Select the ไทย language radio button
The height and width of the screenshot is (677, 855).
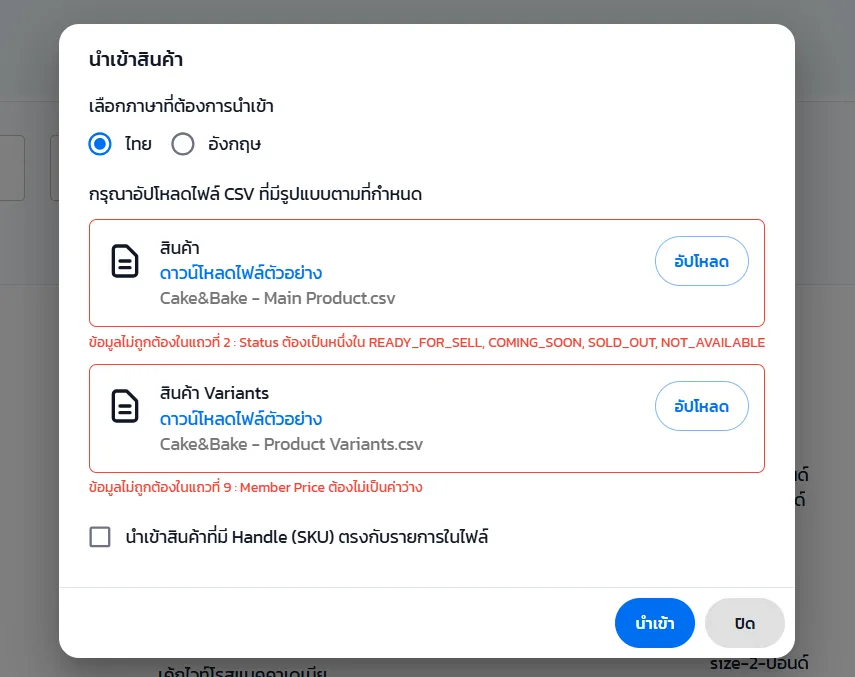tap(100, 144)
